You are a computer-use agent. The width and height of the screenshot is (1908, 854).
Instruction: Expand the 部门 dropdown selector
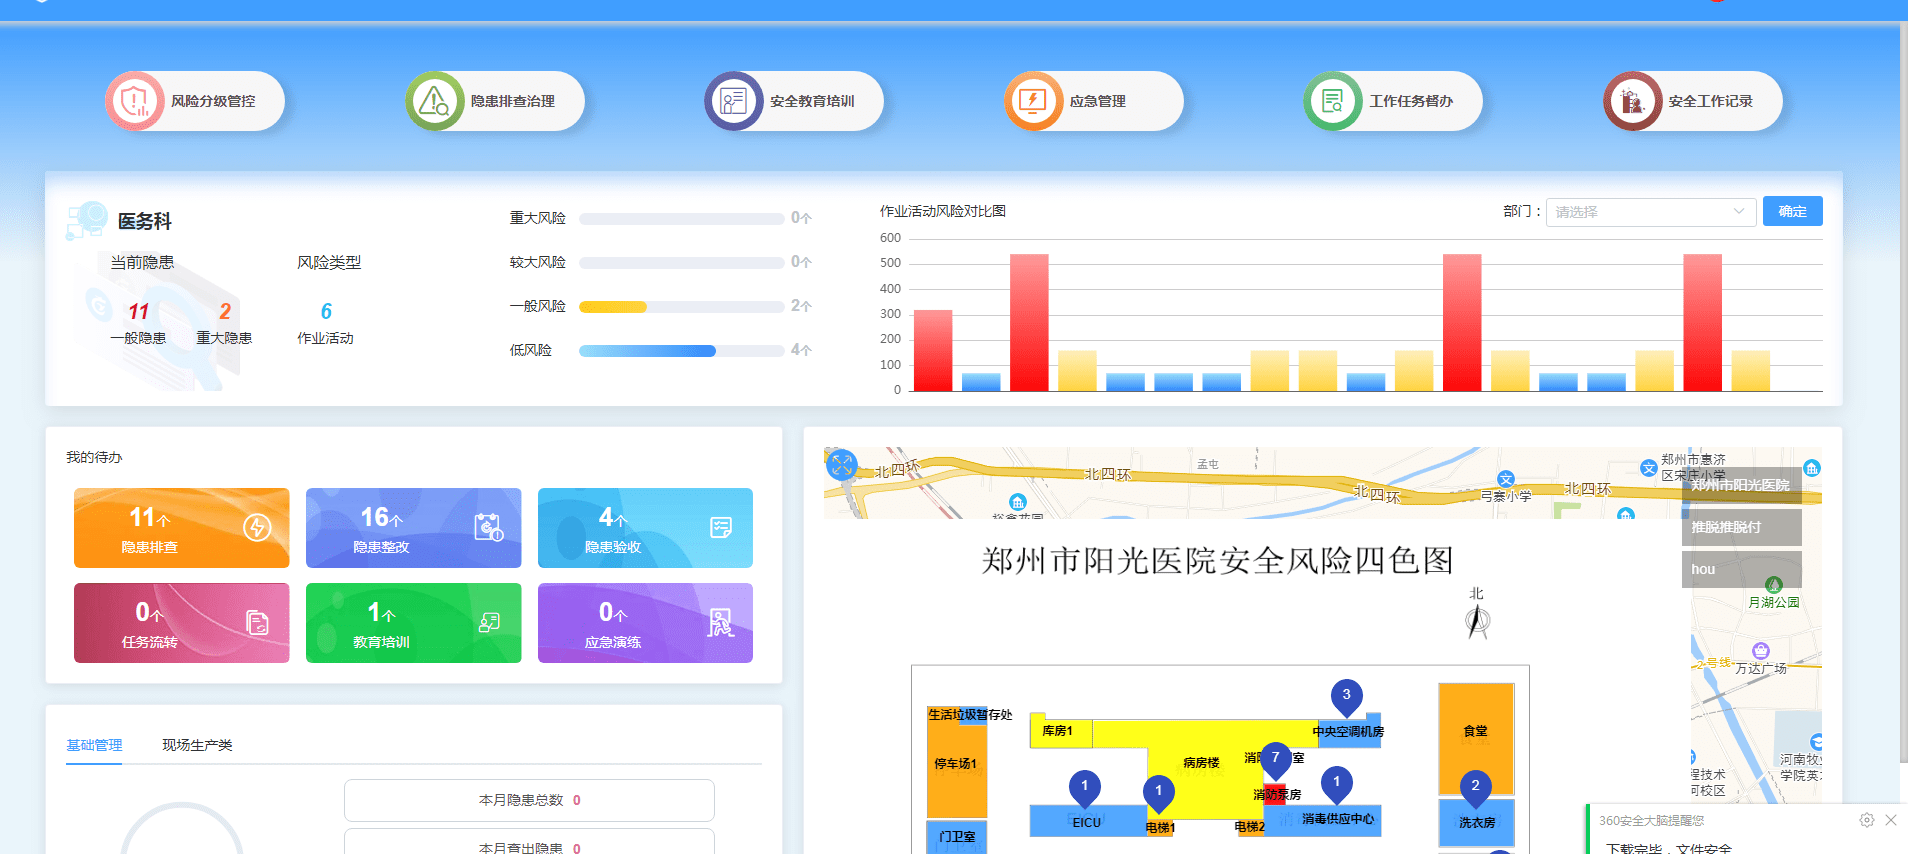pos(1649,212)
